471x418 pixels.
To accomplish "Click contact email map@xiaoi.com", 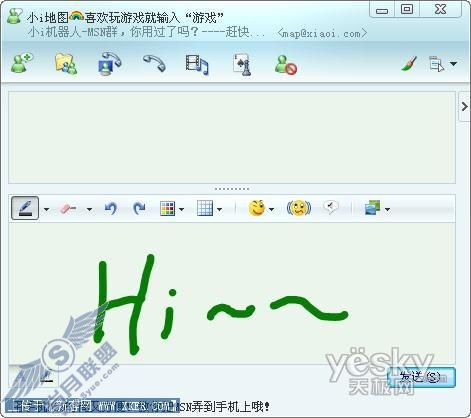I will click(322, 33).
